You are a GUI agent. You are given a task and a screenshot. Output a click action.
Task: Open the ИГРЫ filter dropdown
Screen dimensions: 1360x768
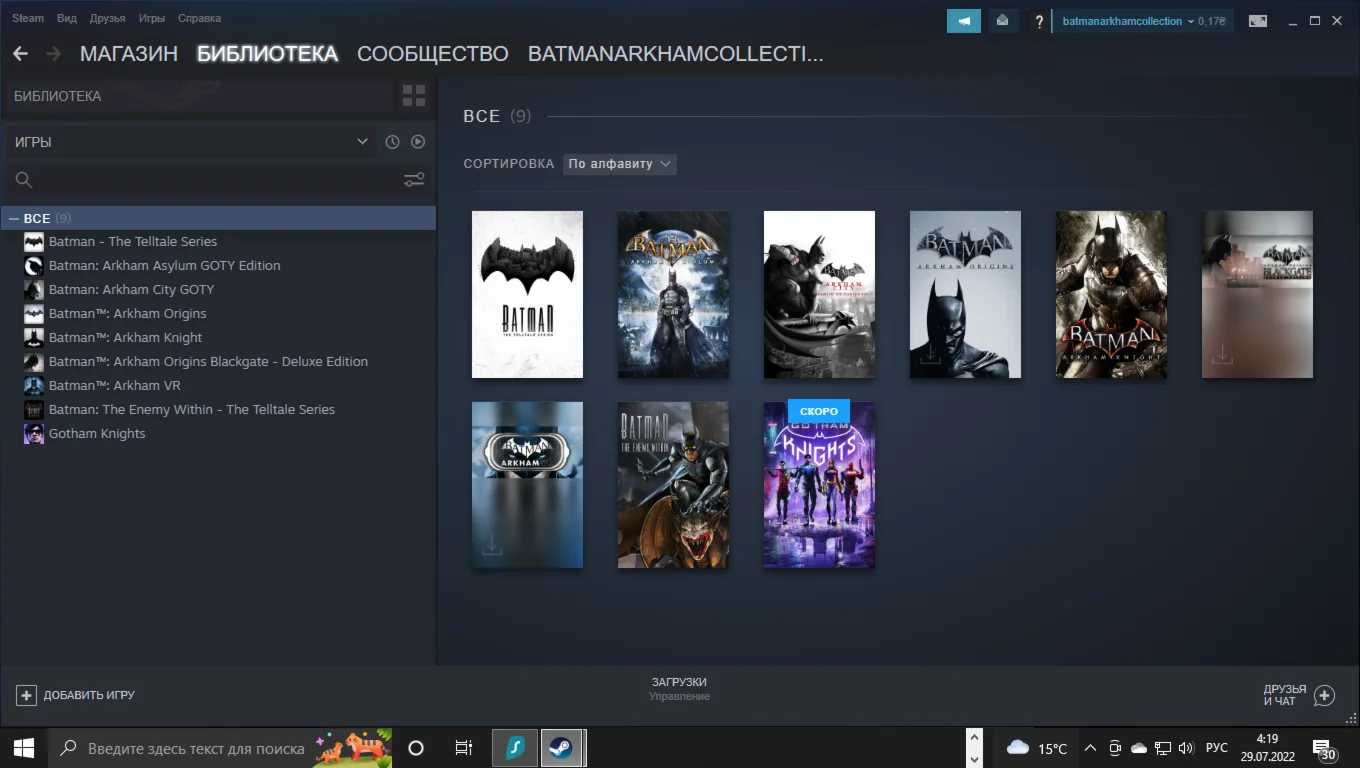tap(190, 142)
